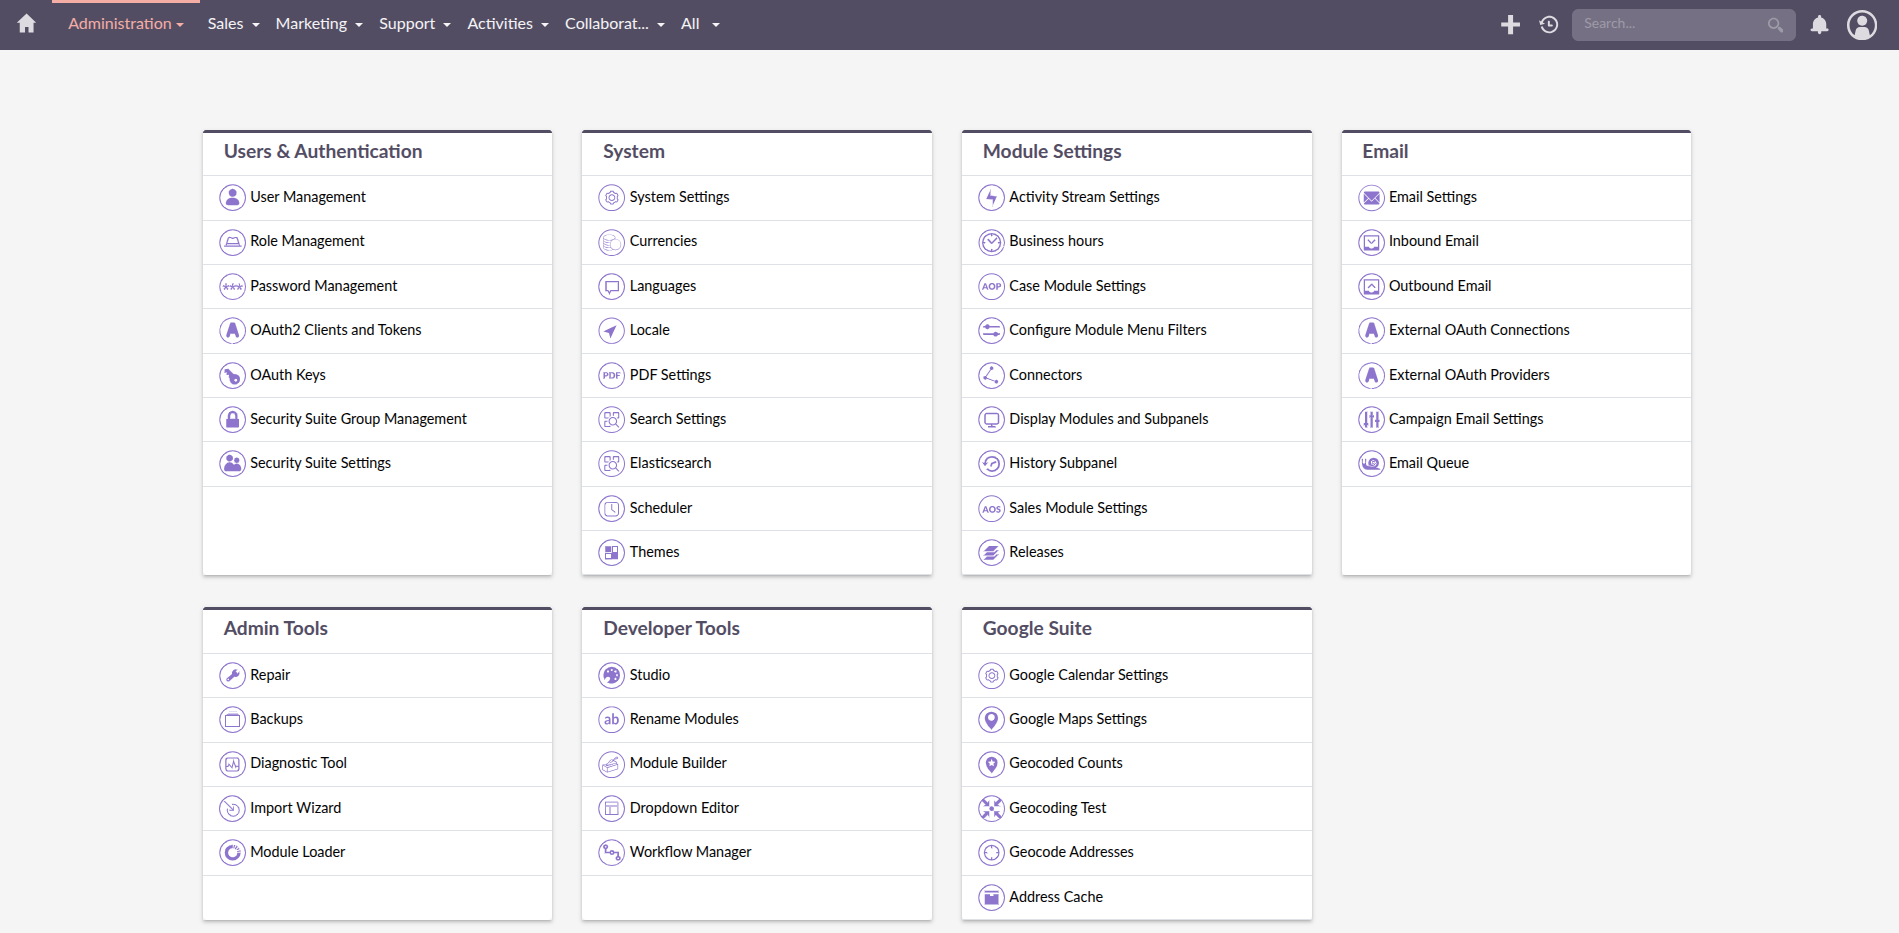Viewport: 1899px width, 933px height.
Task: Click the PDF Settings icon
Action: point(611,375)
